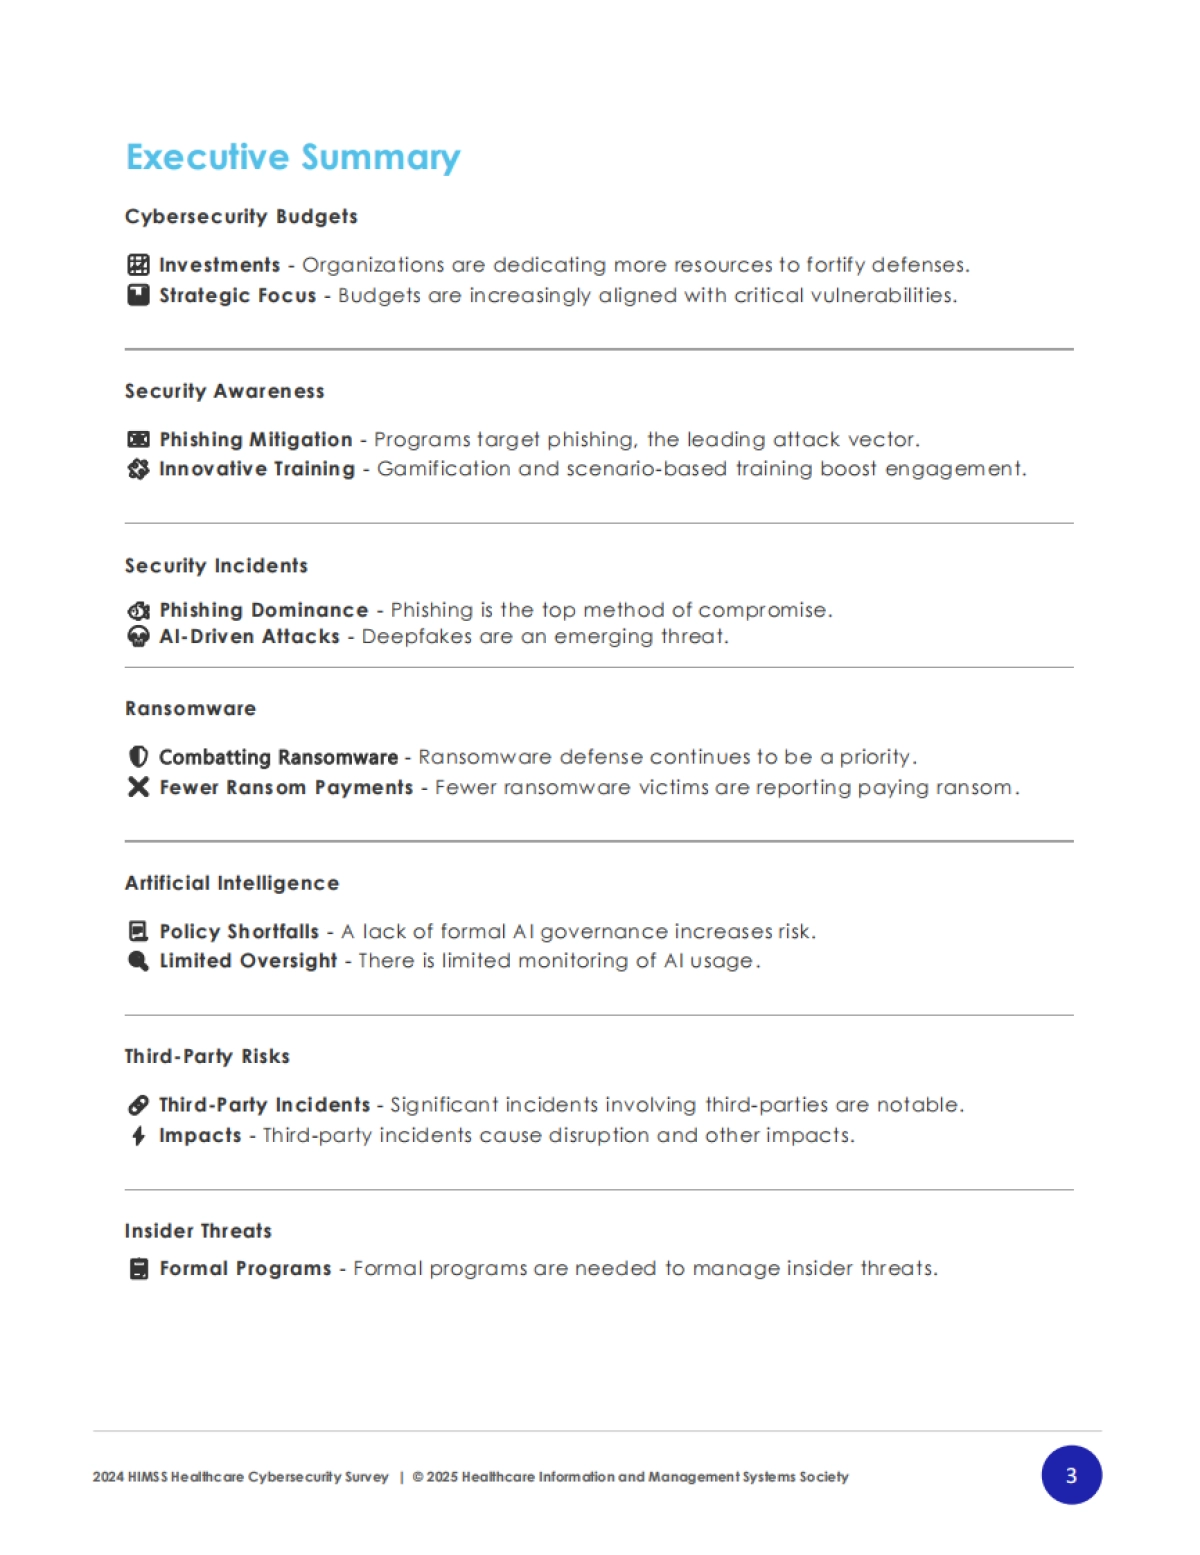1200x1555 pixels.
Task: Click the magnifier icon beside Limited Oversight
Action: tap(139, 961)
